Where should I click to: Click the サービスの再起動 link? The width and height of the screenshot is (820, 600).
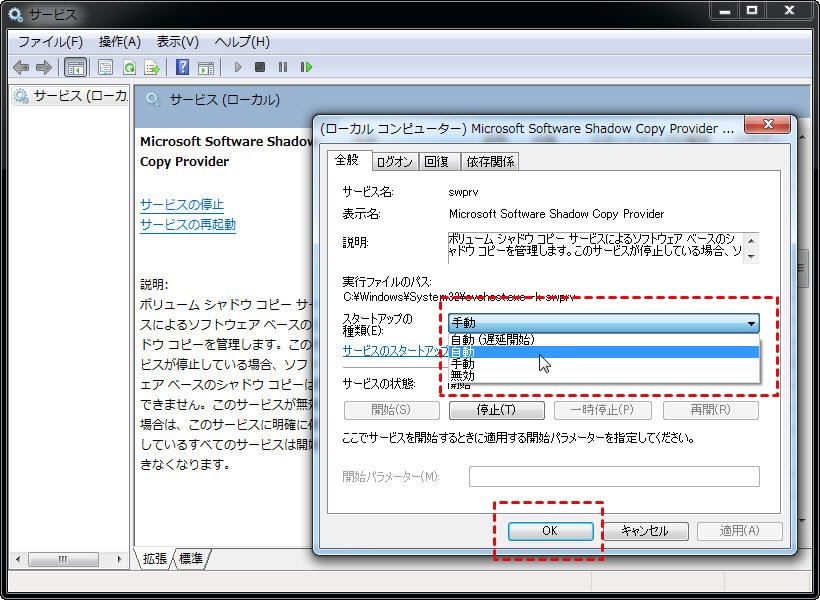click(188, 224)
